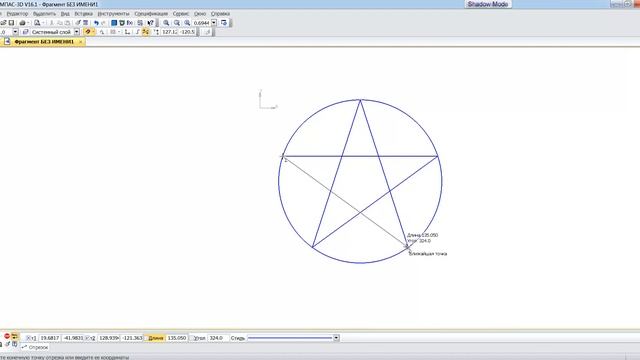Click the cursor Y coordinate field -120.5

(187, 32)
